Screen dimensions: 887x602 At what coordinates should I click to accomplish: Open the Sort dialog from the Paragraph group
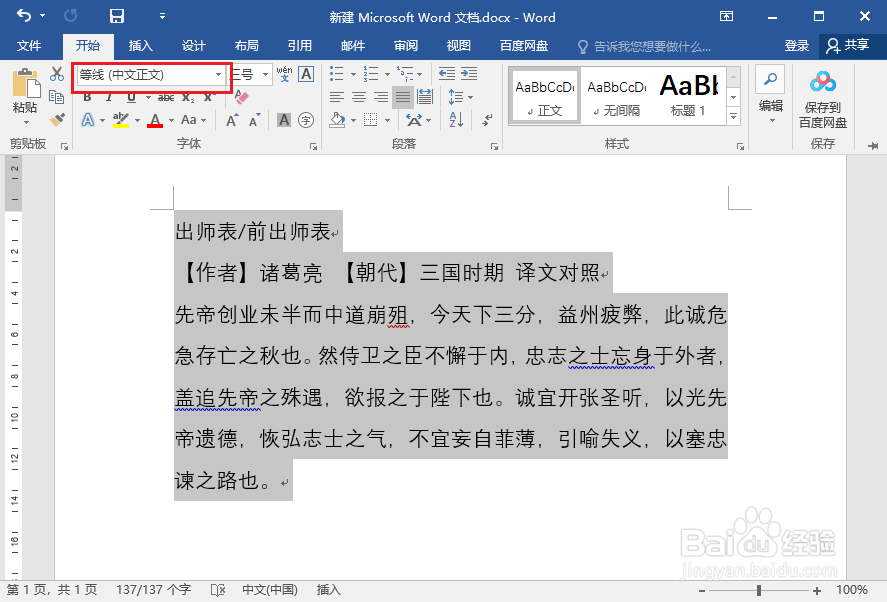[455, 120]
